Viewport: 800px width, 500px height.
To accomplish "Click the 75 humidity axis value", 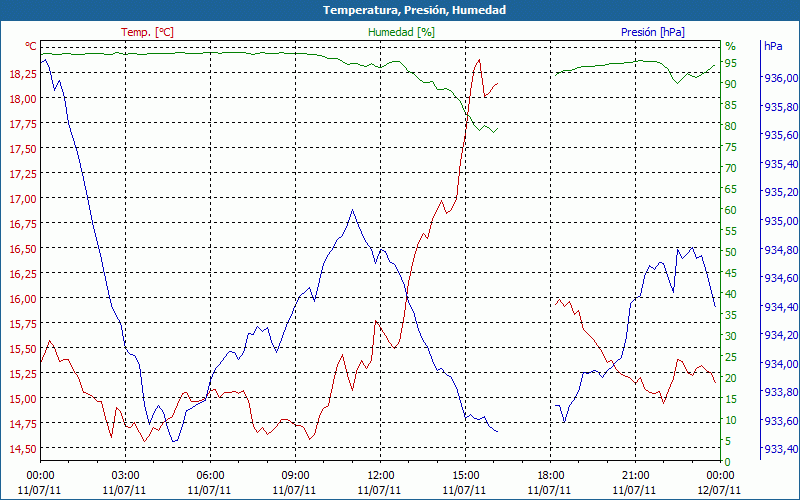I will (x=731, y=147).
